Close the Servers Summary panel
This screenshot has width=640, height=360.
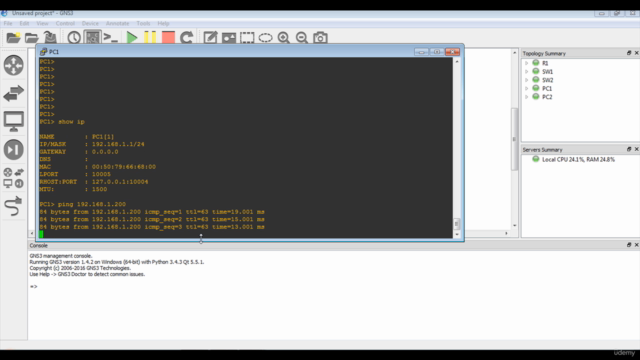(x=636, y=149)
